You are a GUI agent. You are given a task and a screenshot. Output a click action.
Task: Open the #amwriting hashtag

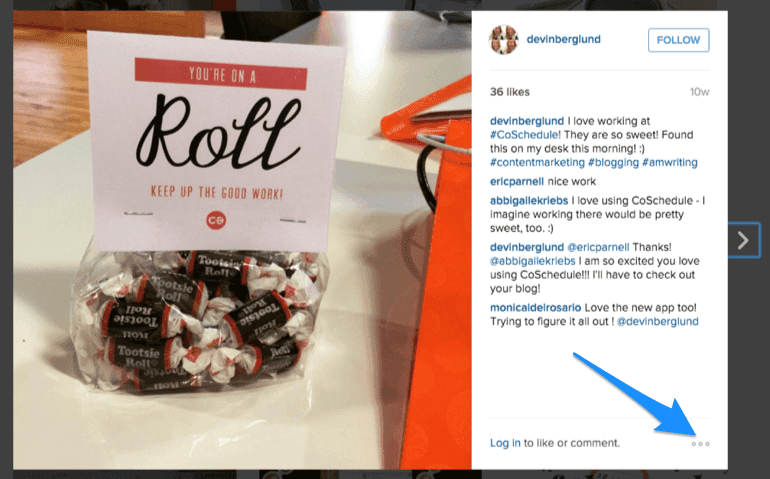(669, 162)
